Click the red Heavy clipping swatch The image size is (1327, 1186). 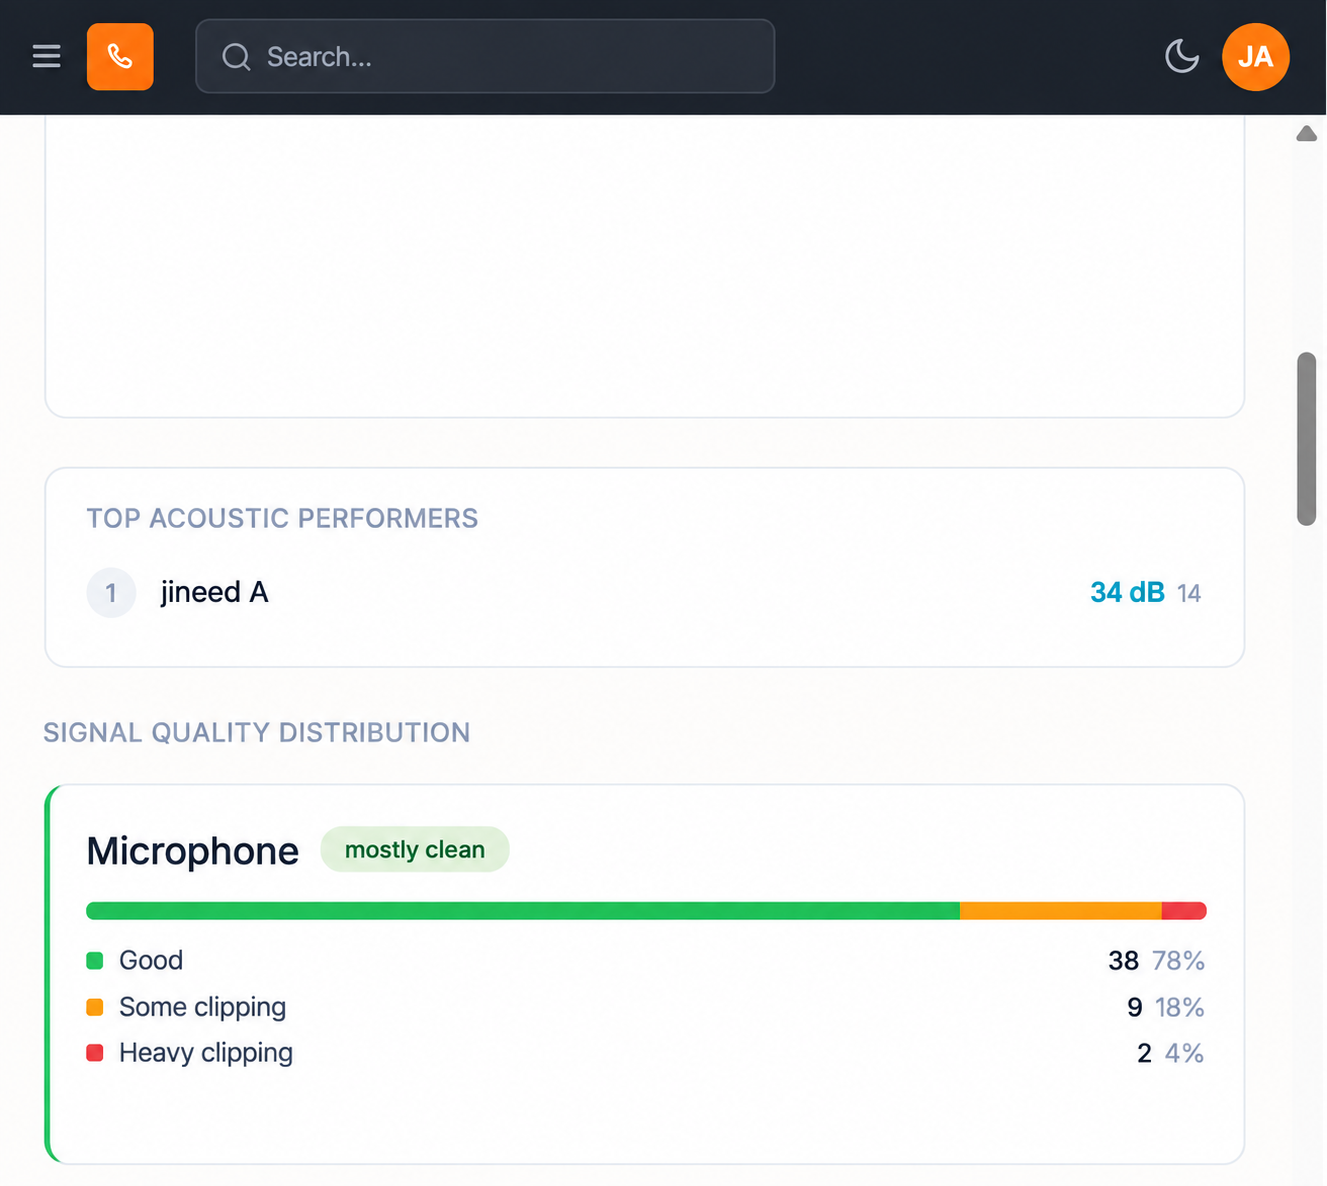tap(95, 1053)
